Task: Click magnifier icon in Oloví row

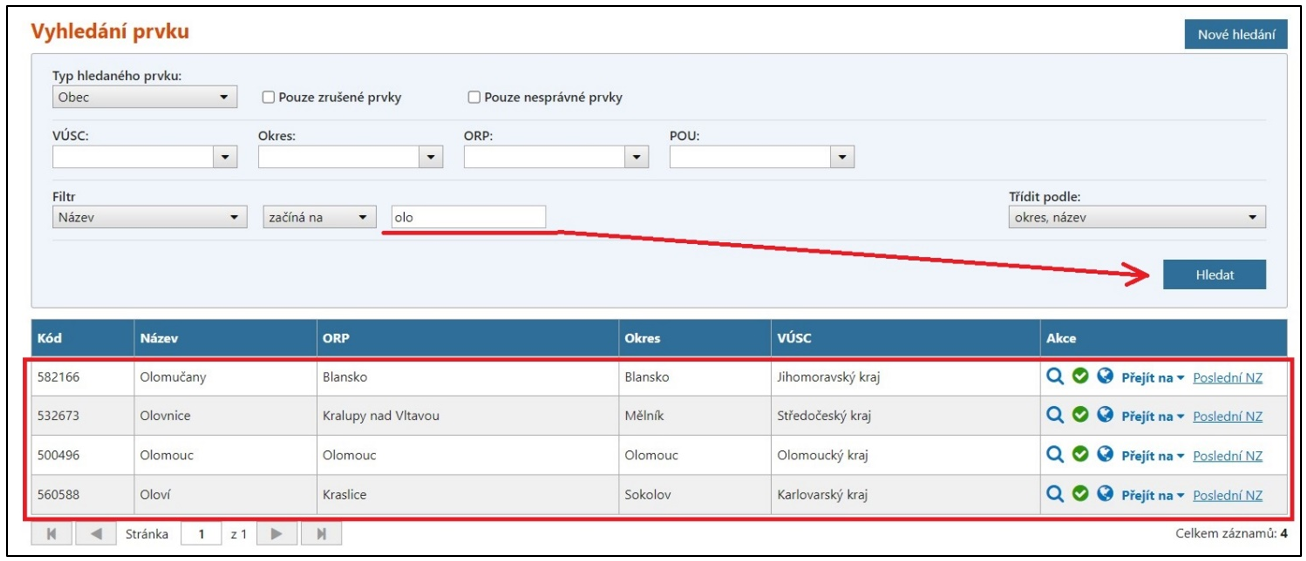Action: pos(1054,495)
